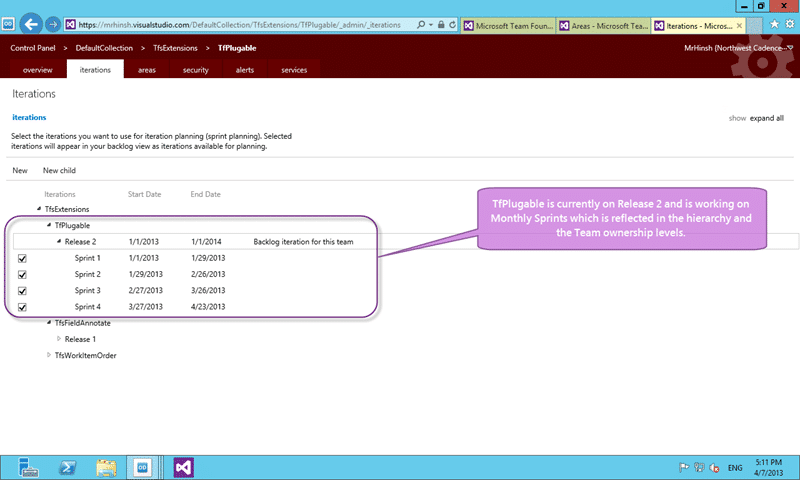Image resolution: width=800 pixels, height=480 pixels.
Task: Click the lock security icon in address bar
Action: (x=441, y=24)
